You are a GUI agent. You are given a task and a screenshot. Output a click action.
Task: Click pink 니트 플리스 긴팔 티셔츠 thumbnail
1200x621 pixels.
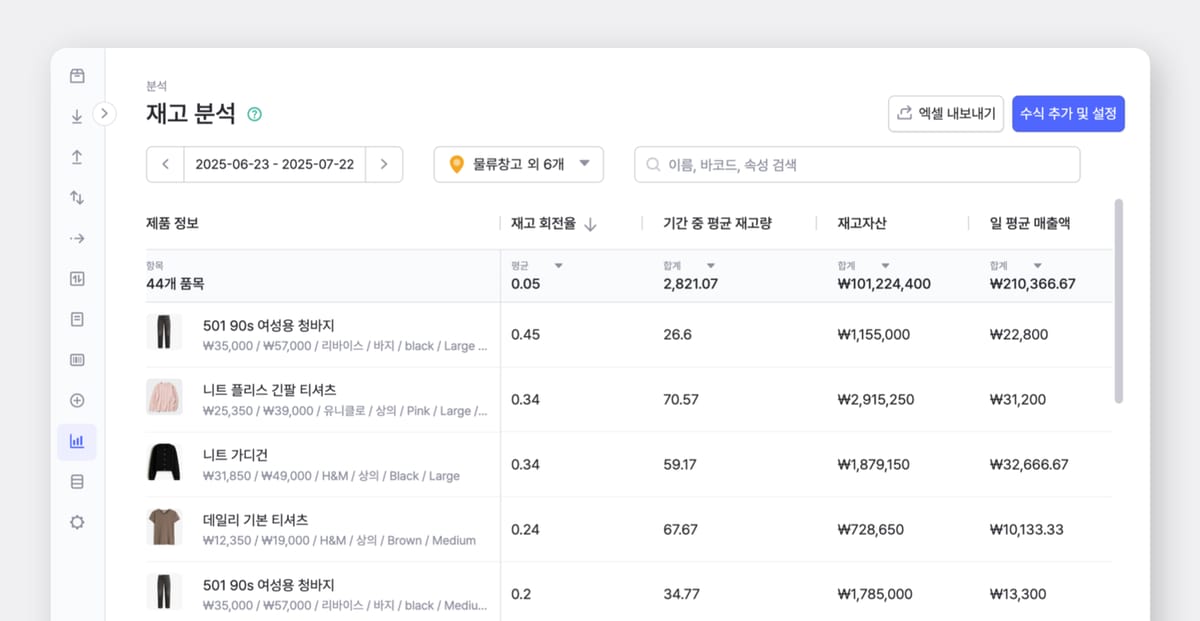click(x=164, y=399)
